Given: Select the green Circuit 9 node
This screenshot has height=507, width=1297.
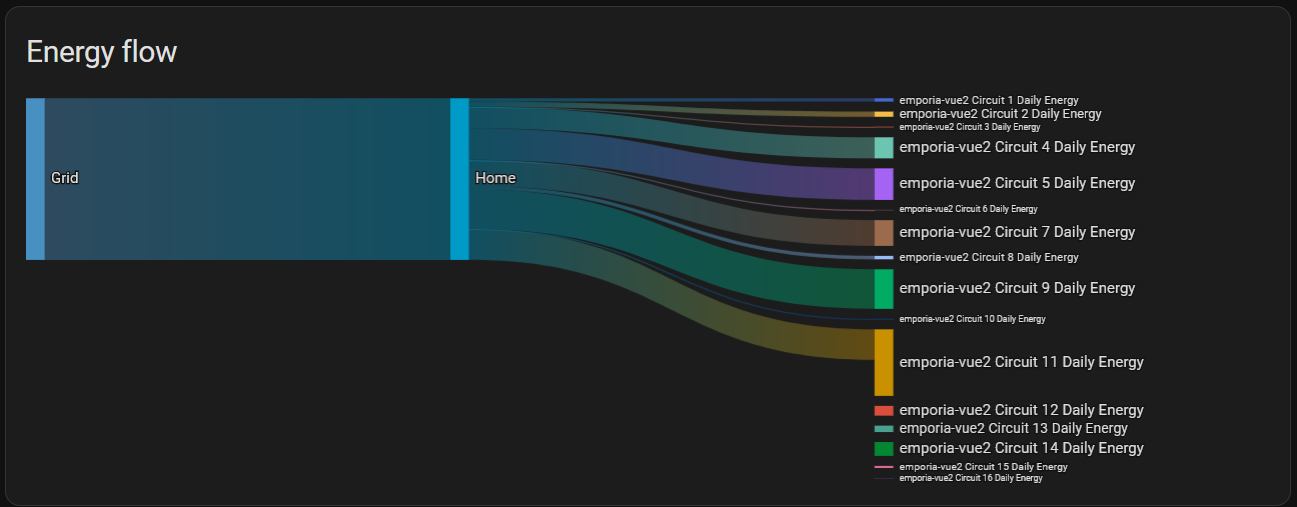Looking at the screenshot, I should (x=883, y=289).
